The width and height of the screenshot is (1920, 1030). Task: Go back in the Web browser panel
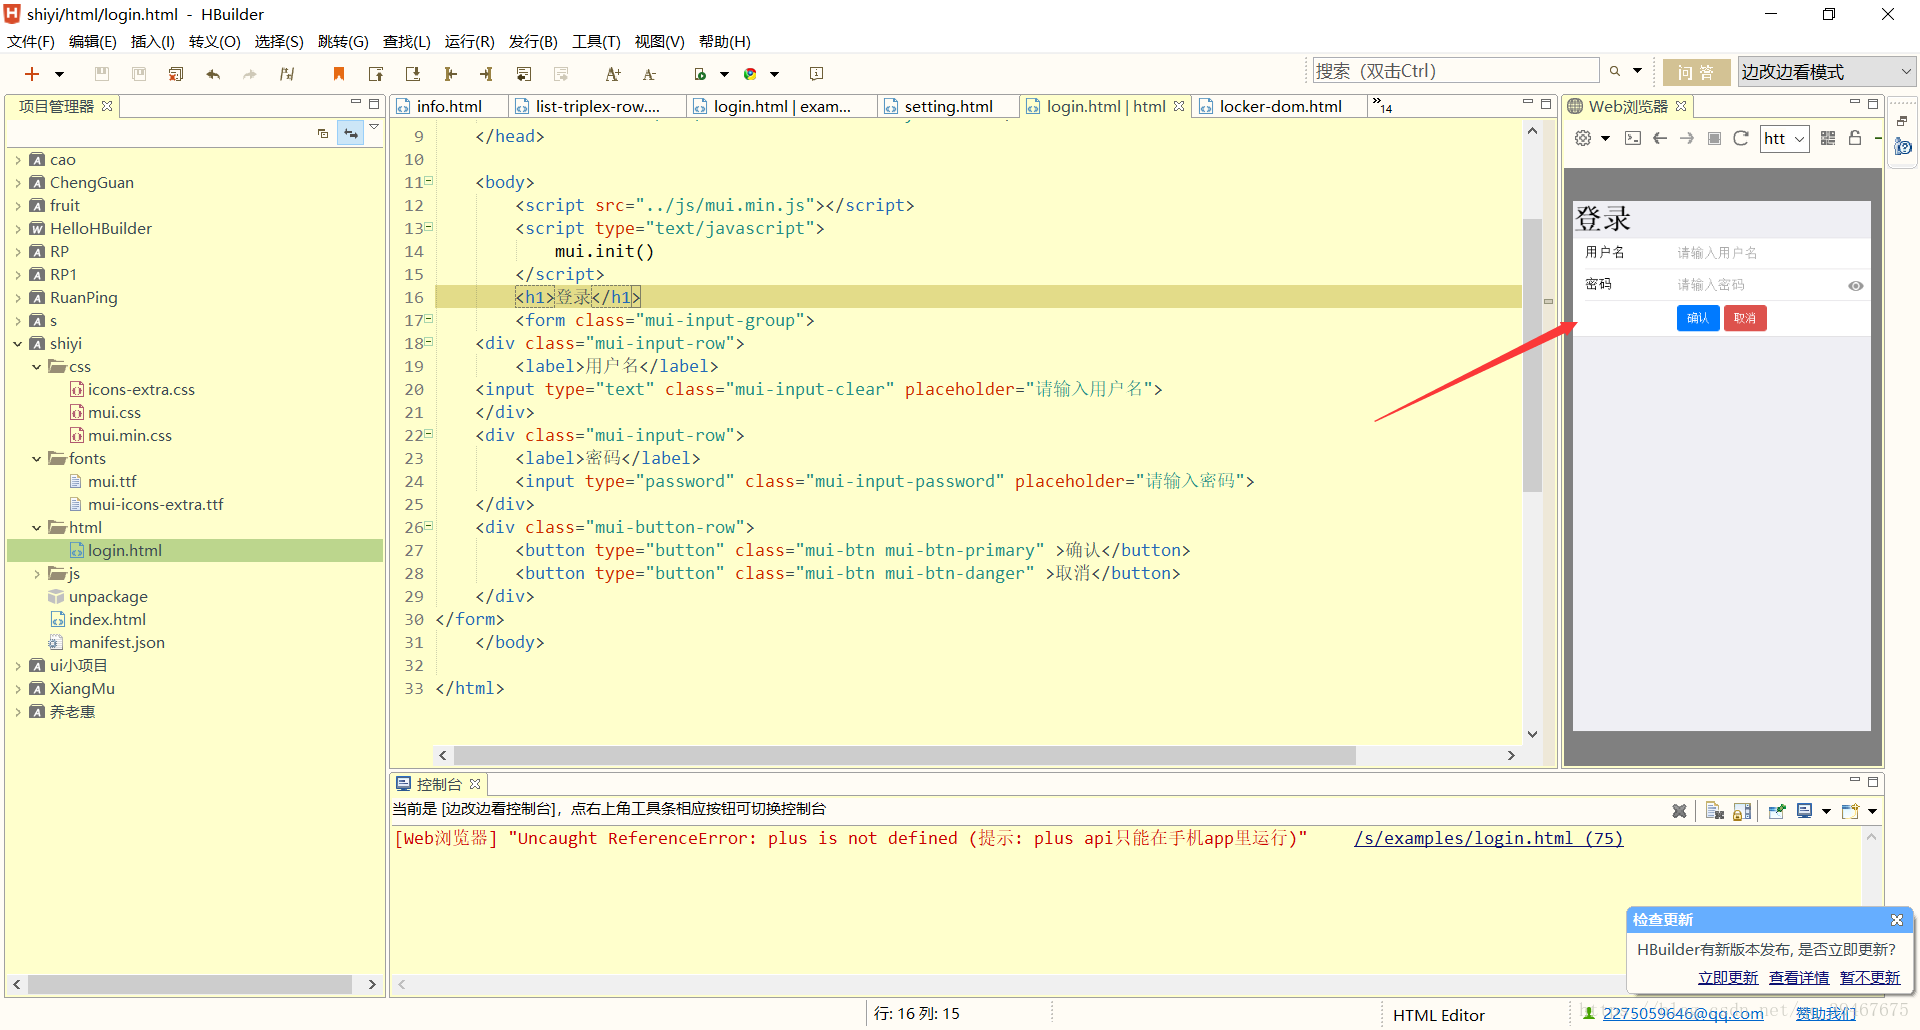pos(1660,138)
